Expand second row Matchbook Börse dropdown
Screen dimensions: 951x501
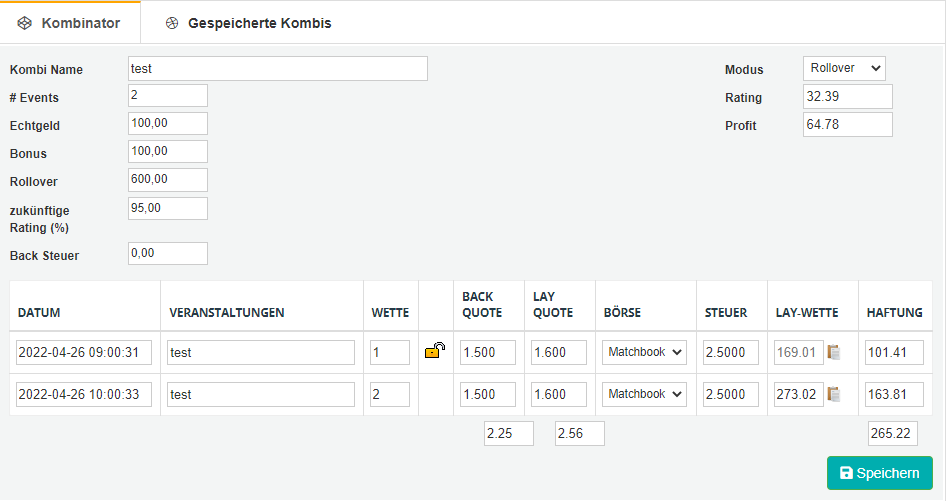[644, 394]
